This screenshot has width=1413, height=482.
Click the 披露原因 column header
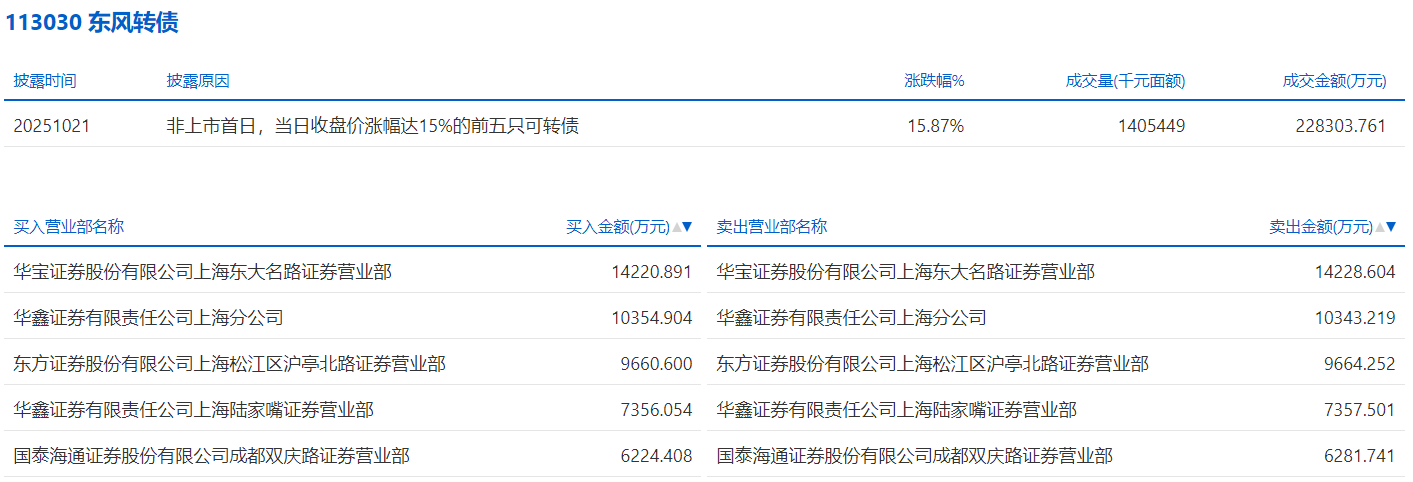pos(198,81)
